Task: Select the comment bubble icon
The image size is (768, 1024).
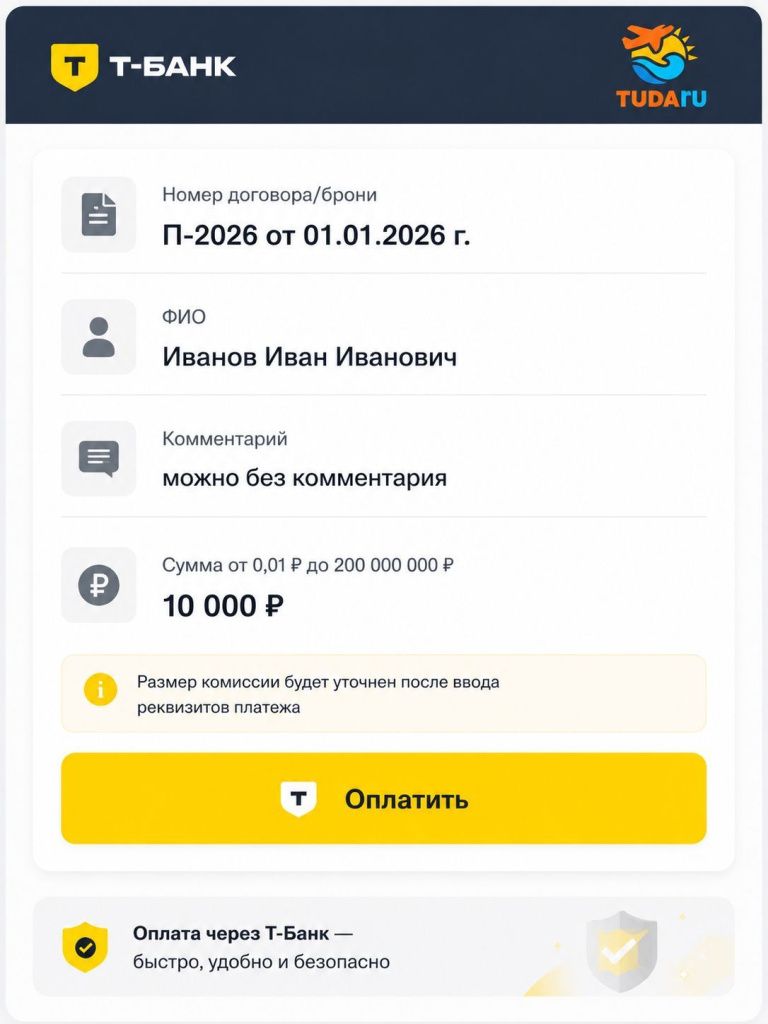Action: tap(99, 458)
